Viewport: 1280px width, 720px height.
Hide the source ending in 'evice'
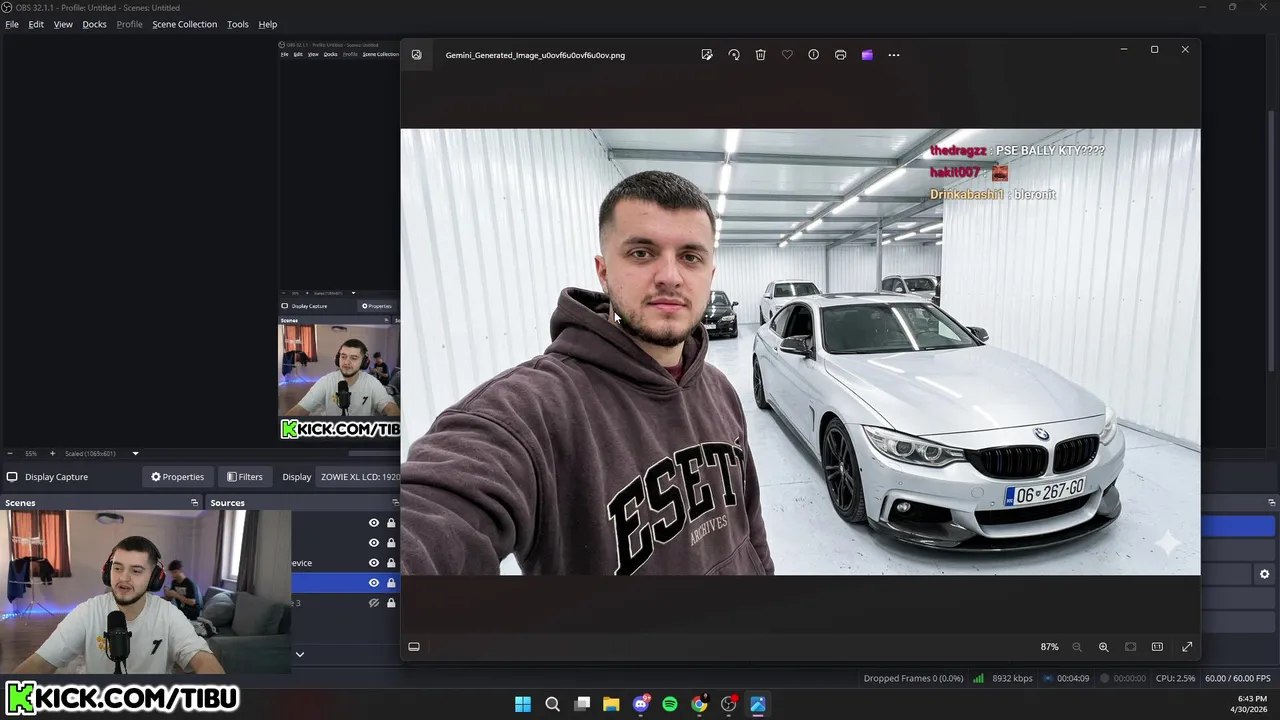(x=374, y=563)
